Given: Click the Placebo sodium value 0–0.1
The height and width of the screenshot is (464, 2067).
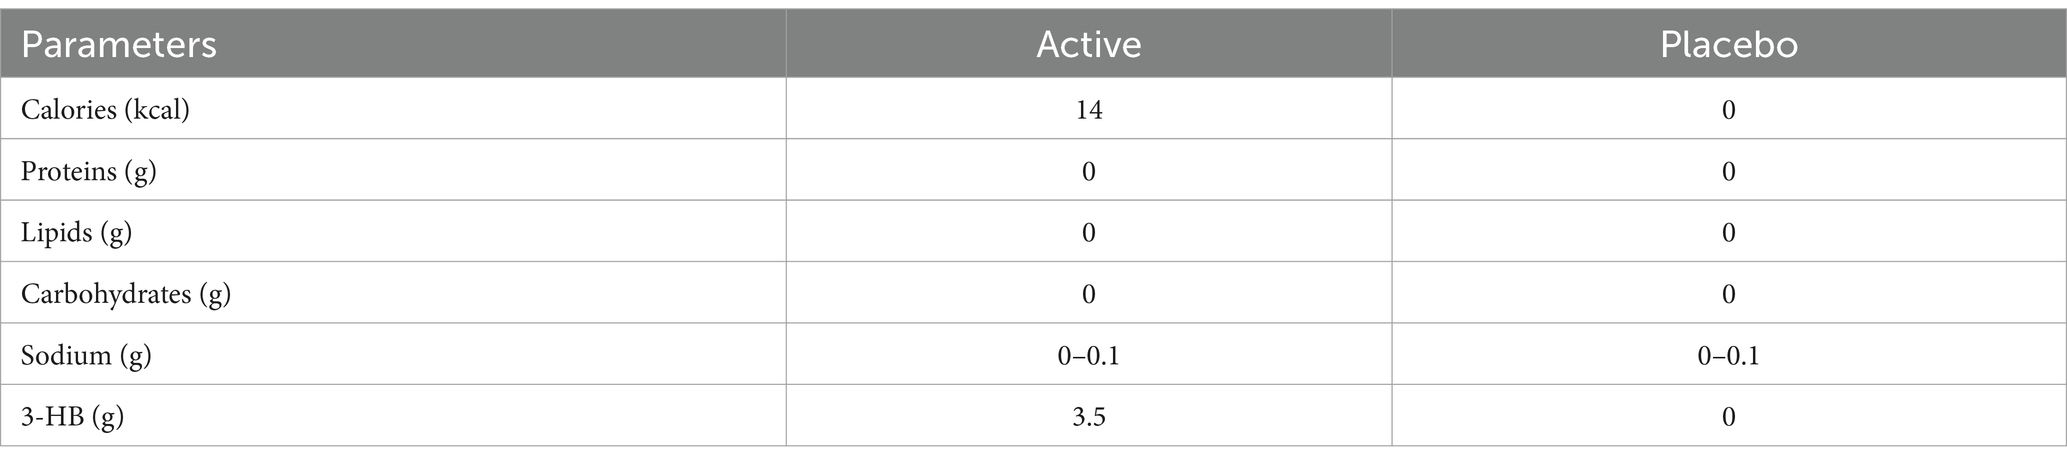Looking at the screenshot, I should (1728, 356).
